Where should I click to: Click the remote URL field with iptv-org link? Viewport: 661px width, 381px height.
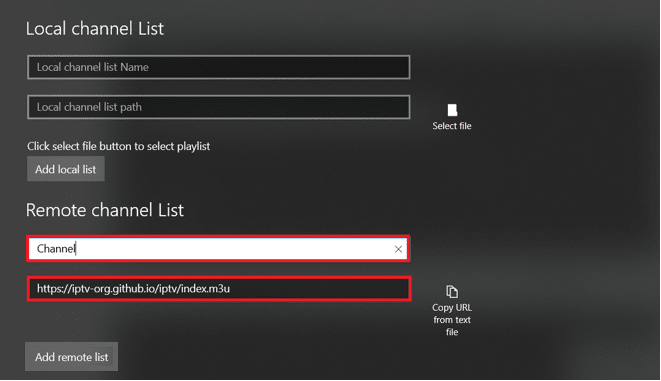(x=218, y=289)
